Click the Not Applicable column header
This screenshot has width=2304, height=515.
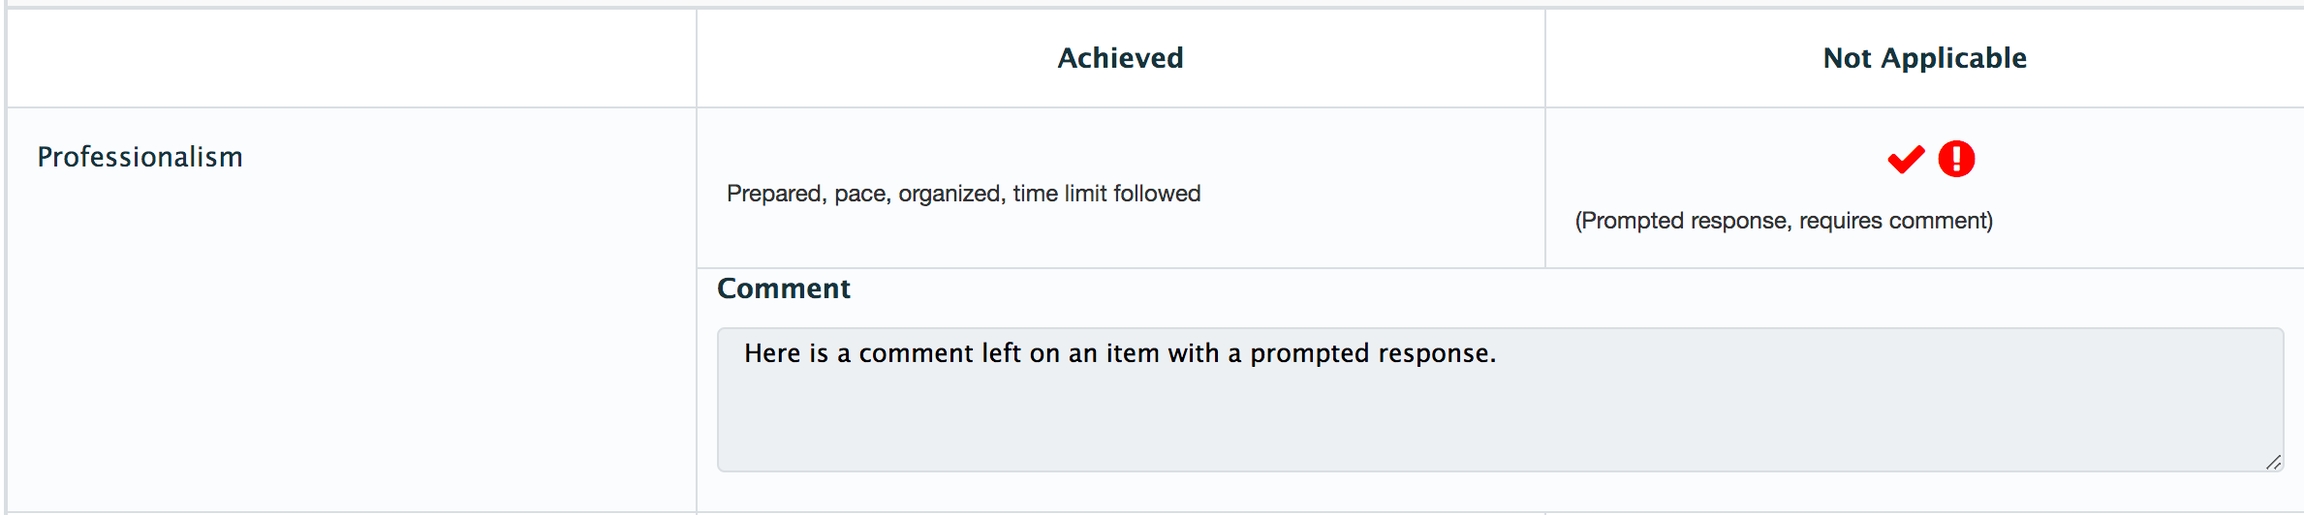[1924, 58]
